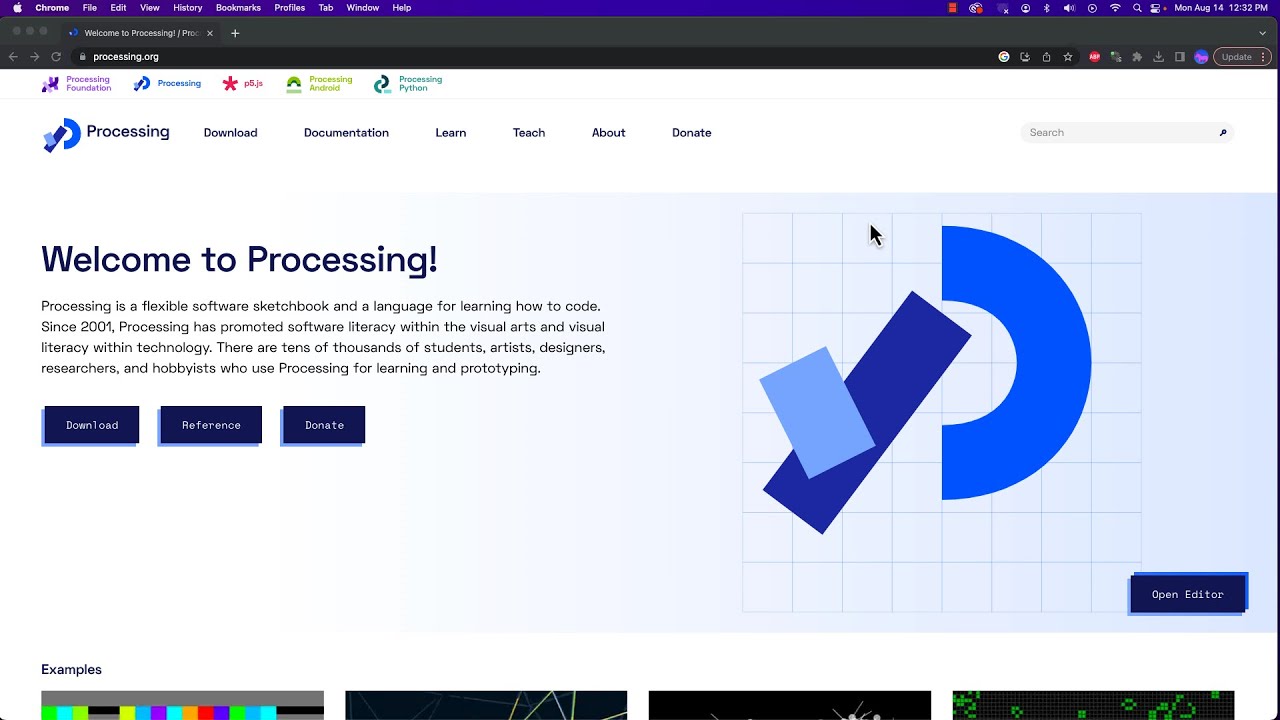Open the Learn navigation item

451,133
